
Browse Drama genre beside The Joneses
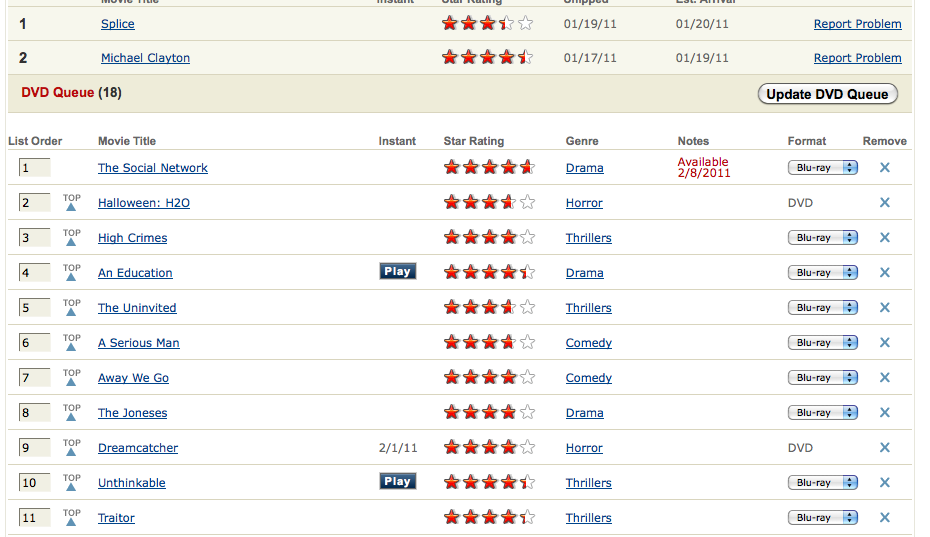[x=584, y=413]
